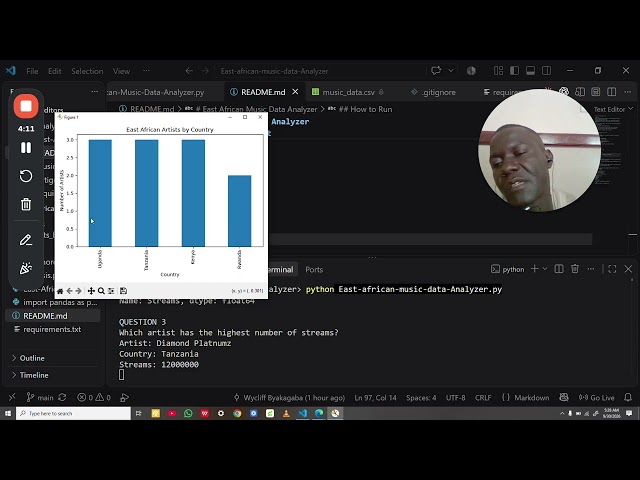Expand the Text Editor dropdown
Screen dimensions: 640x480
(613, 109)
